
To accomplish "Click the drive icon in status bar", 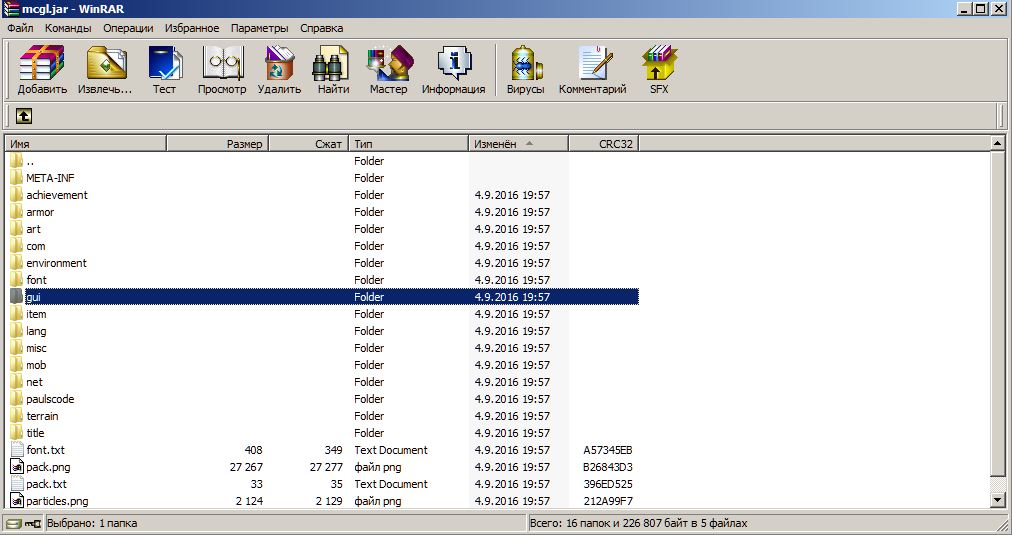I will point(14,523).
